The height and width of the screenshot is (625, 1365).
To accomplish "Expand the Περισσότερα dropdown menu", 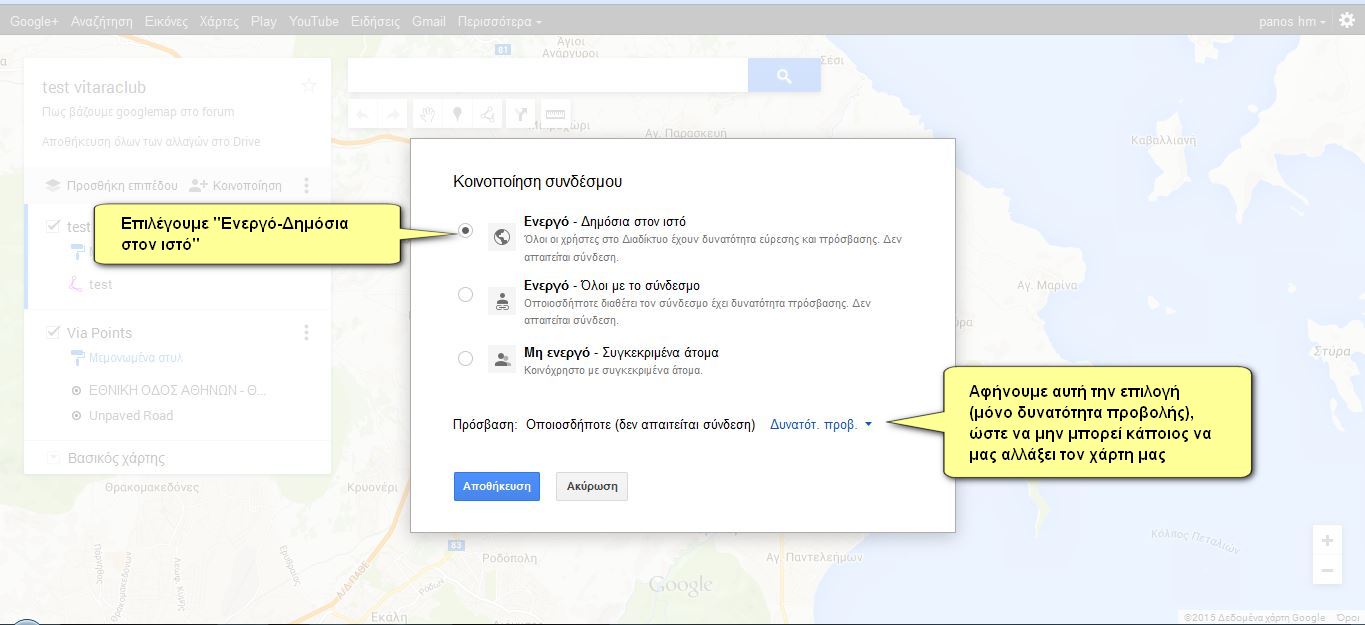I will click(499, 21).
